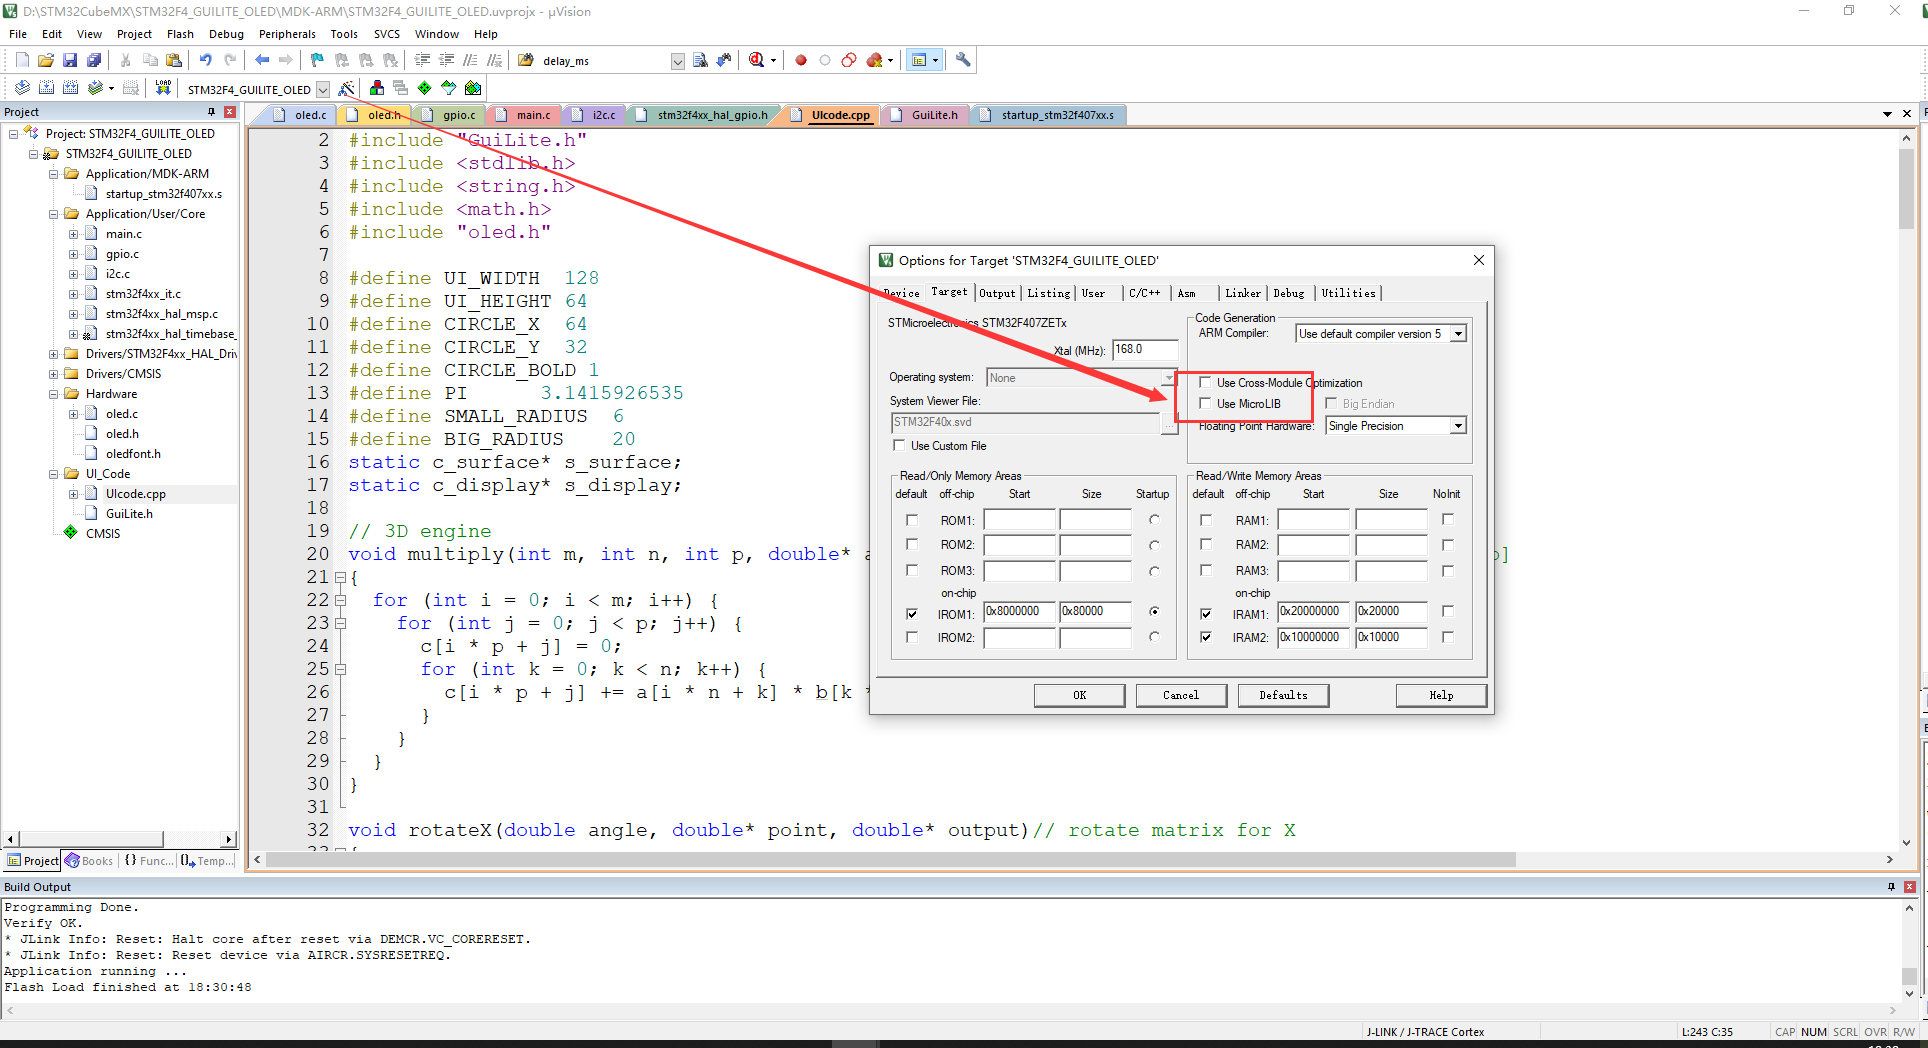Rebuild all target files
The width and height of the screenshot is (1928, 1048).
coord(70,88)
